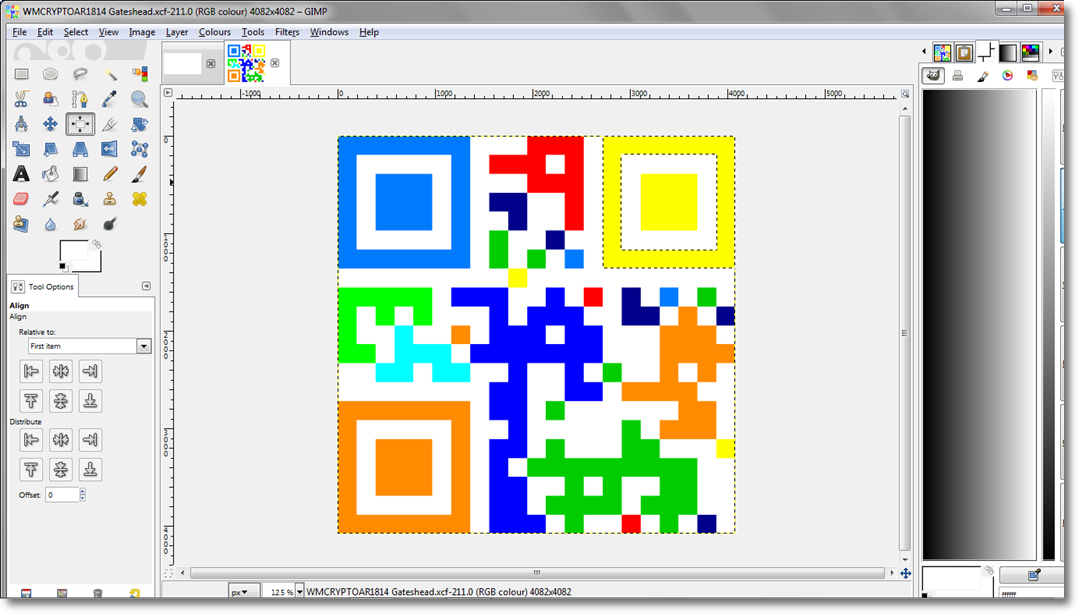Select the Zoom magnifier tool
This screenshot has height=615, width=1080.
tap(139, 99)
